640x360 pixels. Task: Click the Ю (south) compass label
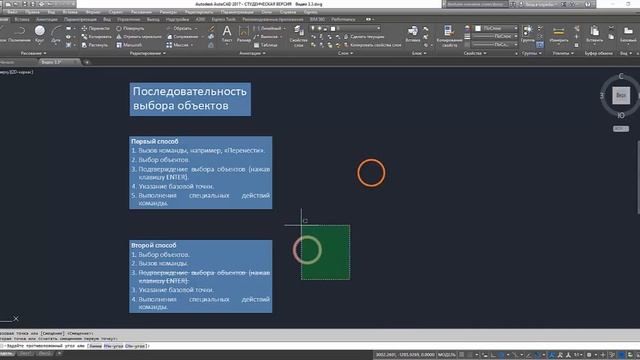pos(621,116)
